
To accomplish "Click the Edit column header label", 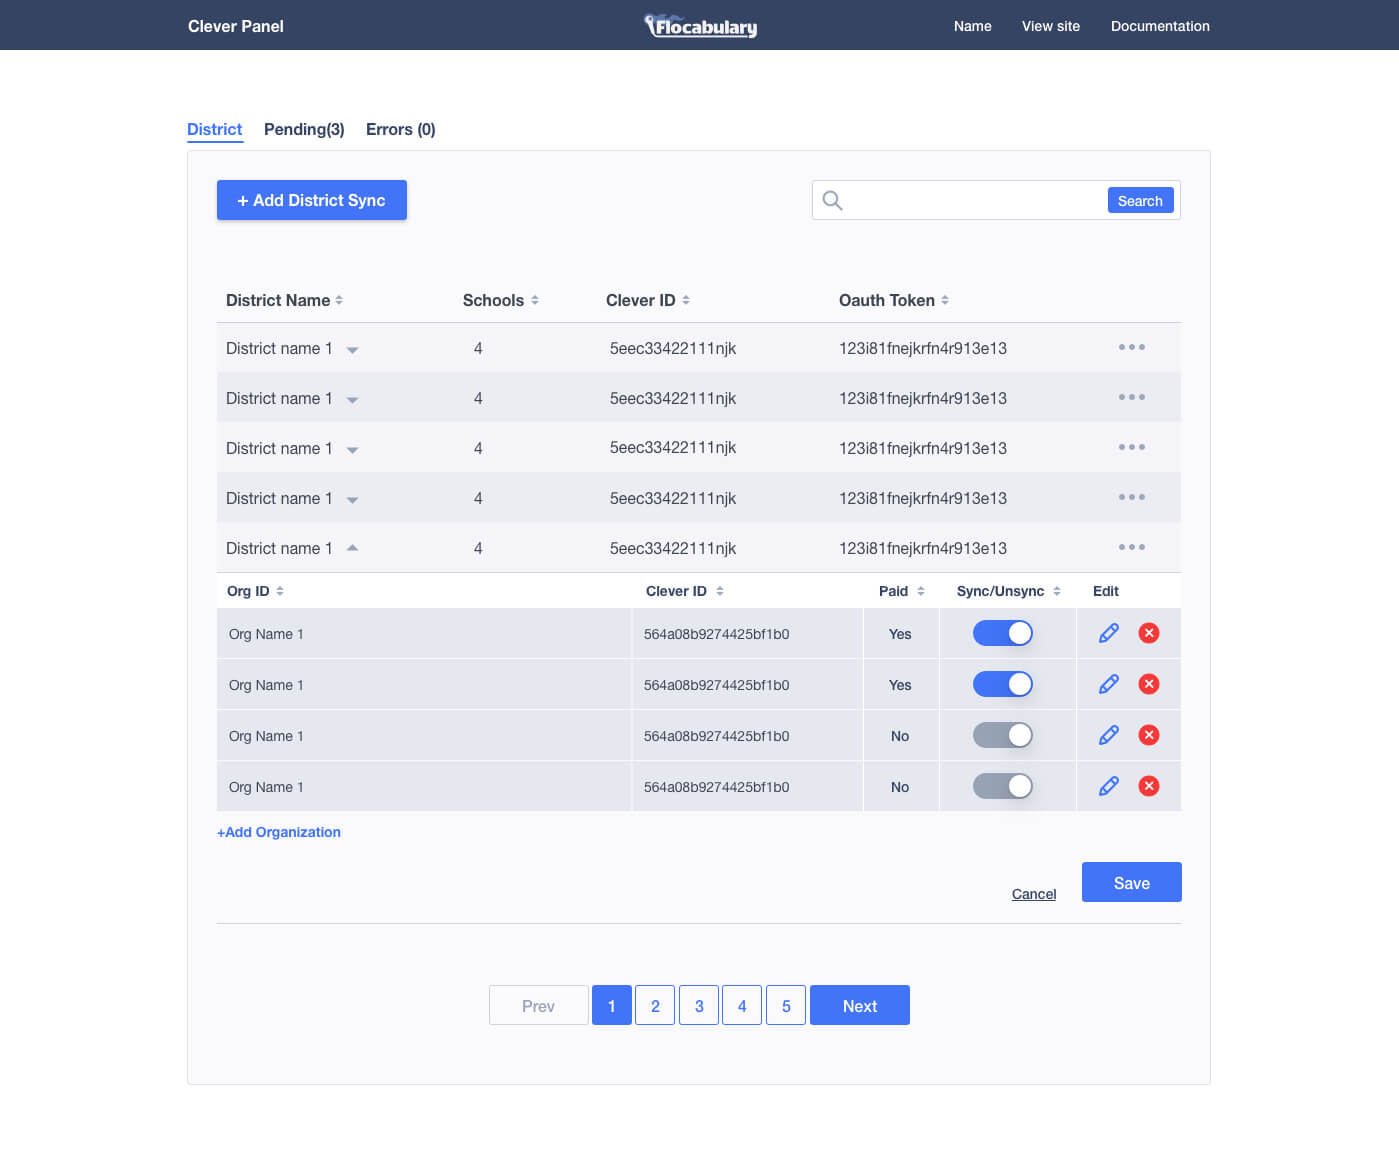I will click(1106, 591).
